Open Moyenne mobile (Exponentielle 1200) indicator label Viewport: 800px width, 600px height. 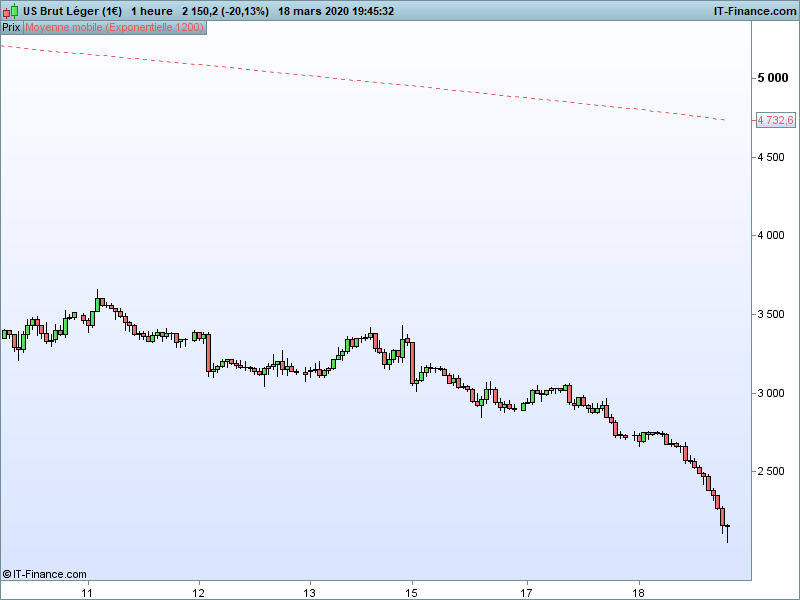click(x=114, y=28)
